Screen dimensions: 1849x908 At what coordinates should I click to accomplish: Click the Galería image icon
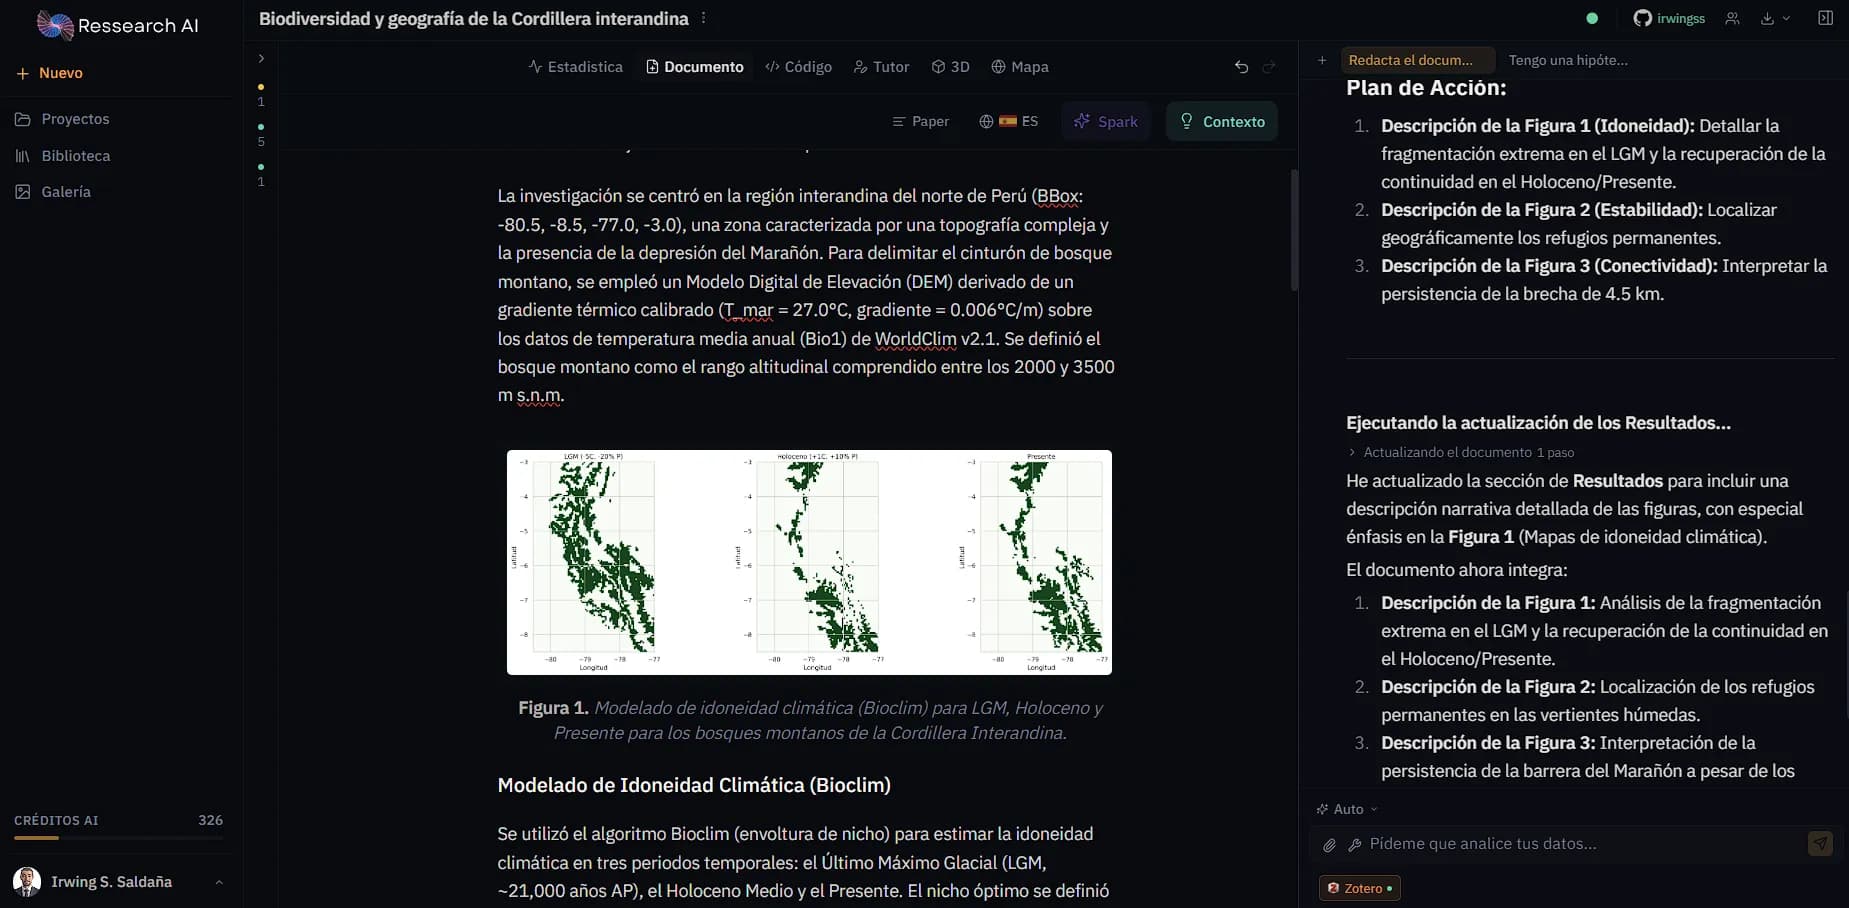tap(23, 192)
